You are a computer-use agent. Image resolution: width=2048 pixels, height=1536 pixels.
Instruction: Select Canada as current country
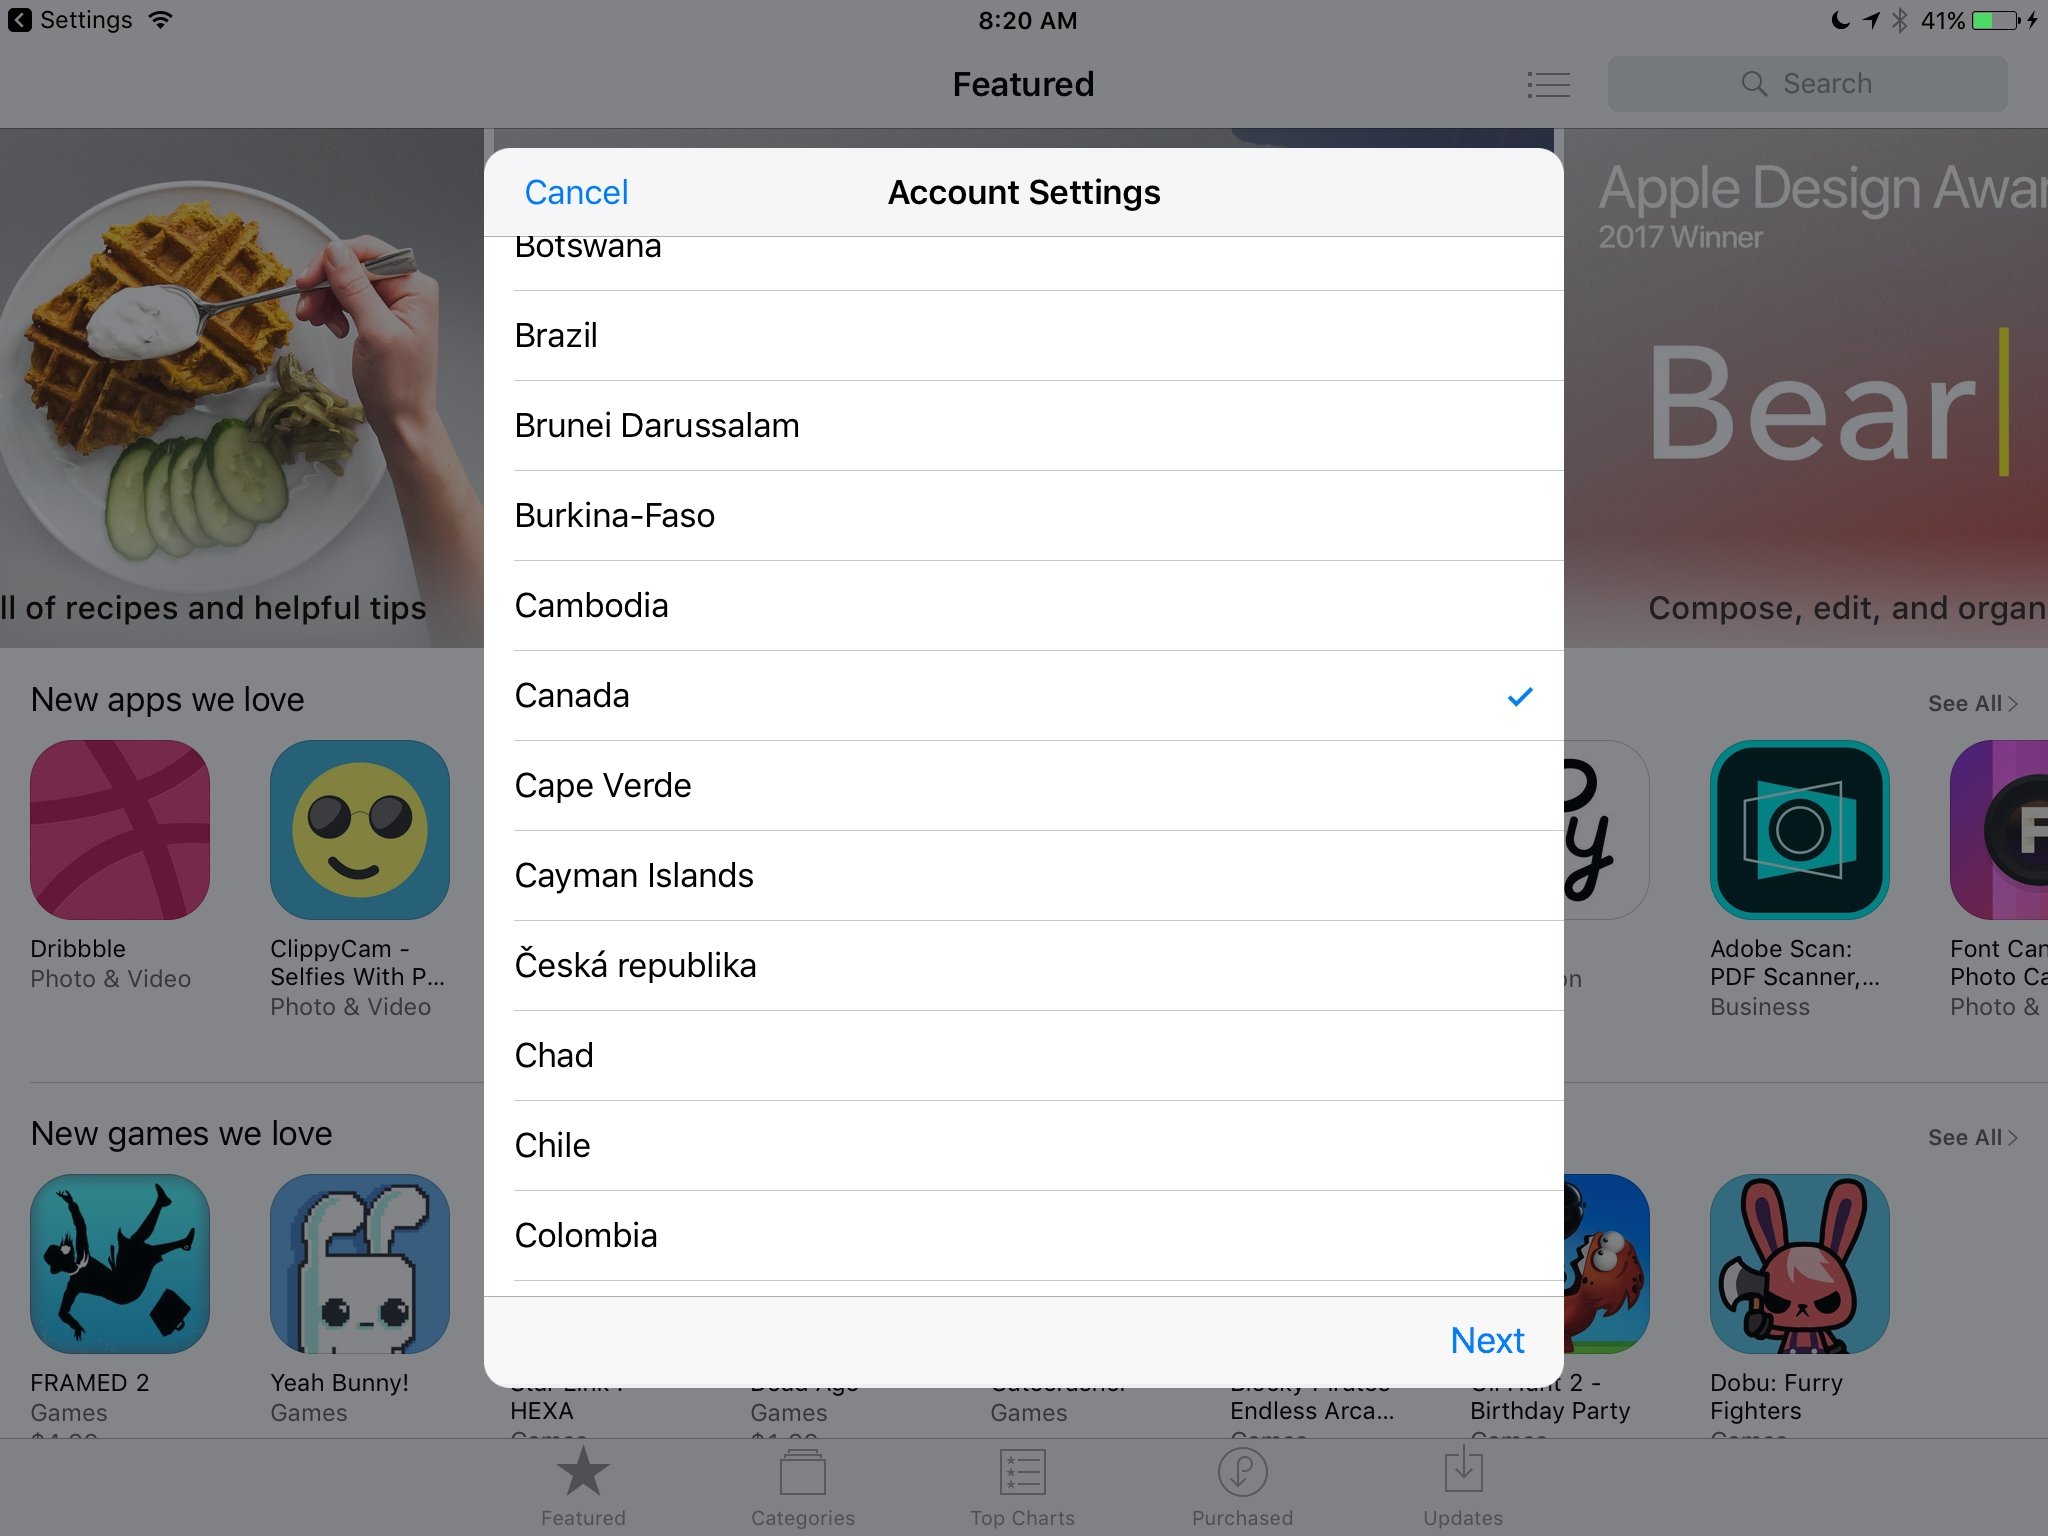pos(1024,694)
